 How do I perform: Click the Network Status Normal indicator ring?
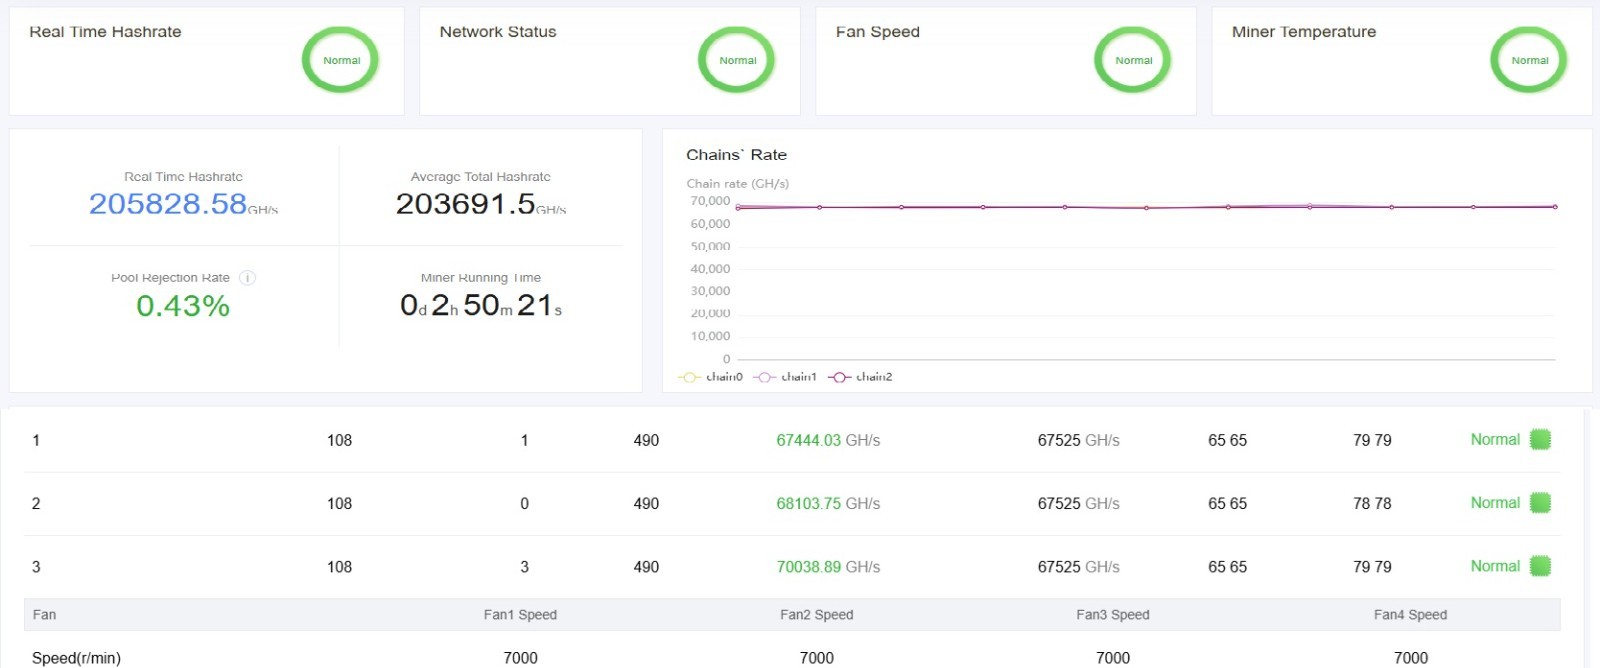pyautogui.click(x=737, y=60)
